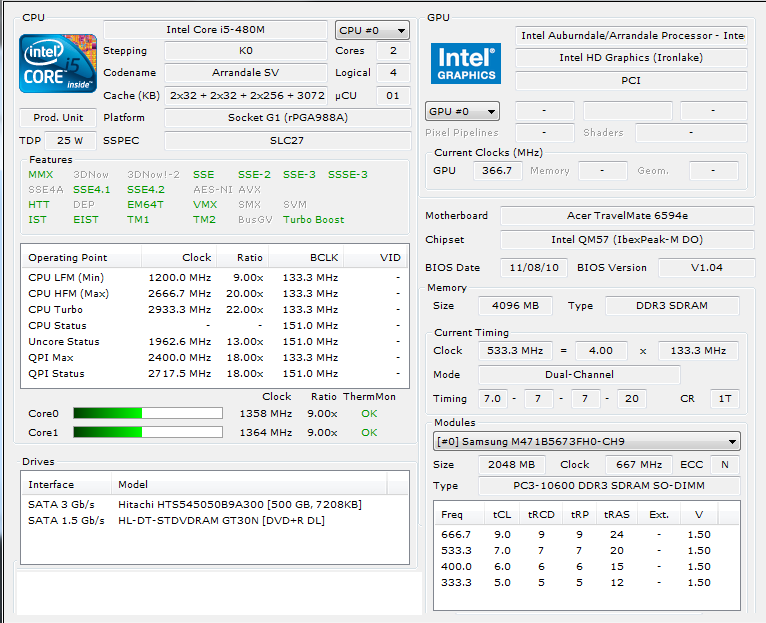Click the Dual-Channel mode field
This screenshot has height=623, width=766.
579,375
